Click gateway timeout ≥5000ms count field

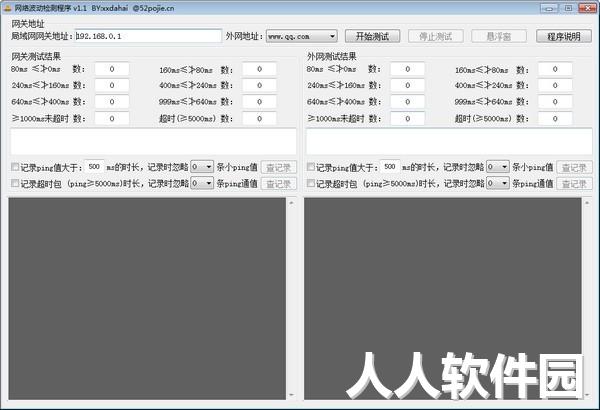click(259, 118)
